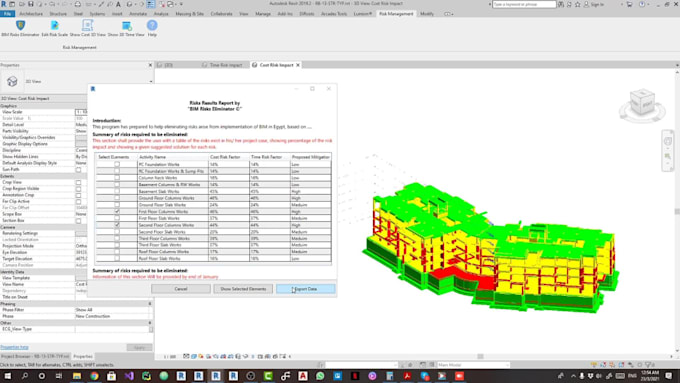Uncheck the Second Floor Columns Works checkbox
Screen dimensions: 680x383
tap(117, 225)
